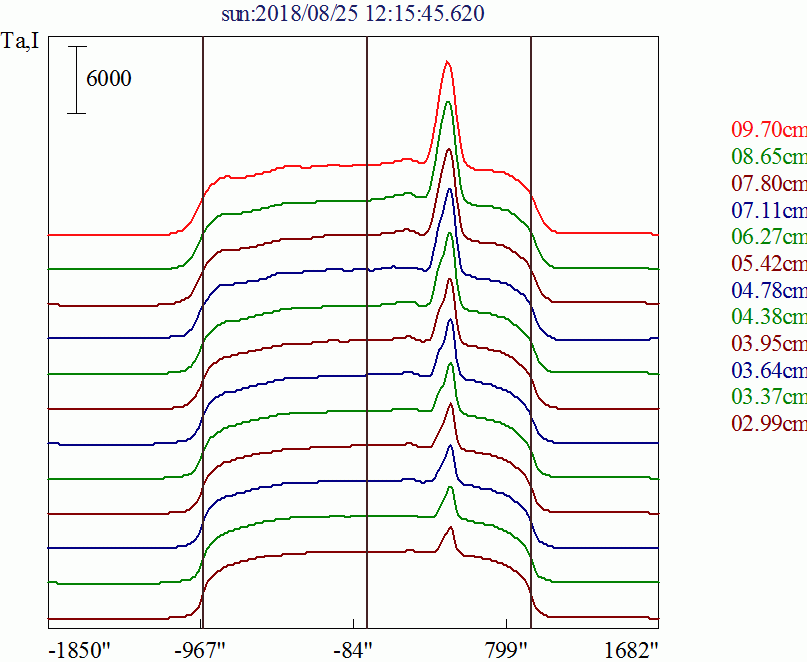Click the peak of the red 09.70cm curve
Screen dimensions: 807x662
(x=447, y=61)
